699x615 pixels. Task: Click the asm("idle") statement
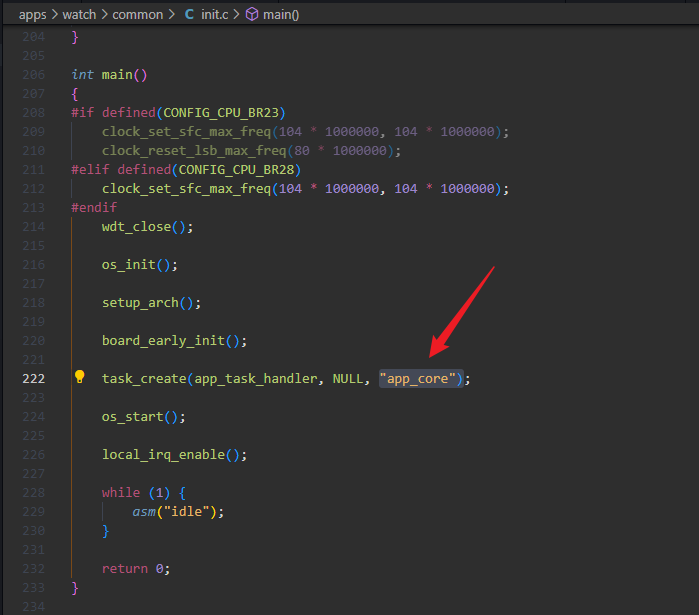178,512
